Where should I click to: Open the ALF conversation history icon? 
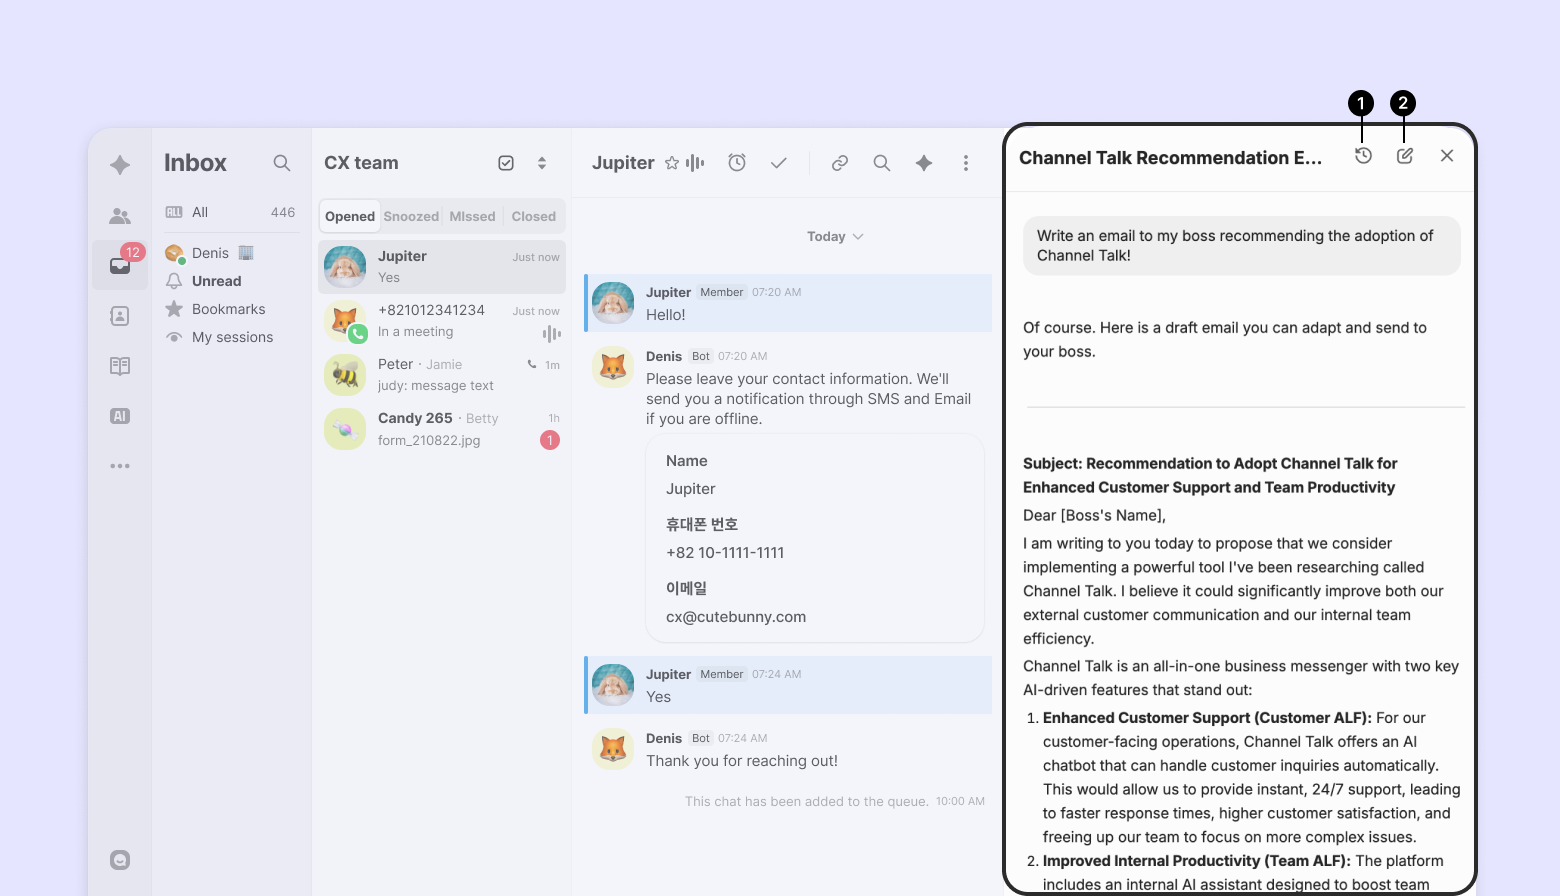(1363, 156)
